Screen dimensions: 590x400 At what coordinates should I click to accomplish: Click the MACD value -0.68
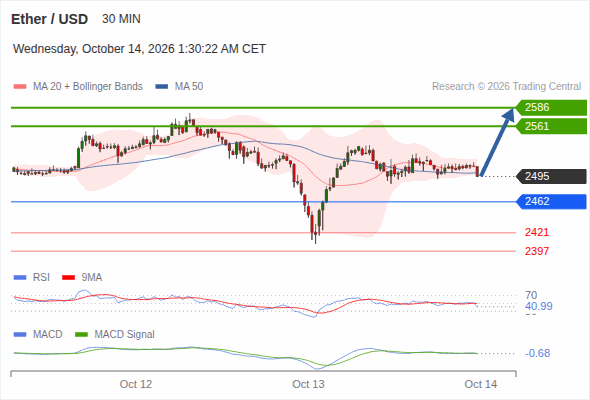tap(537, 353)
